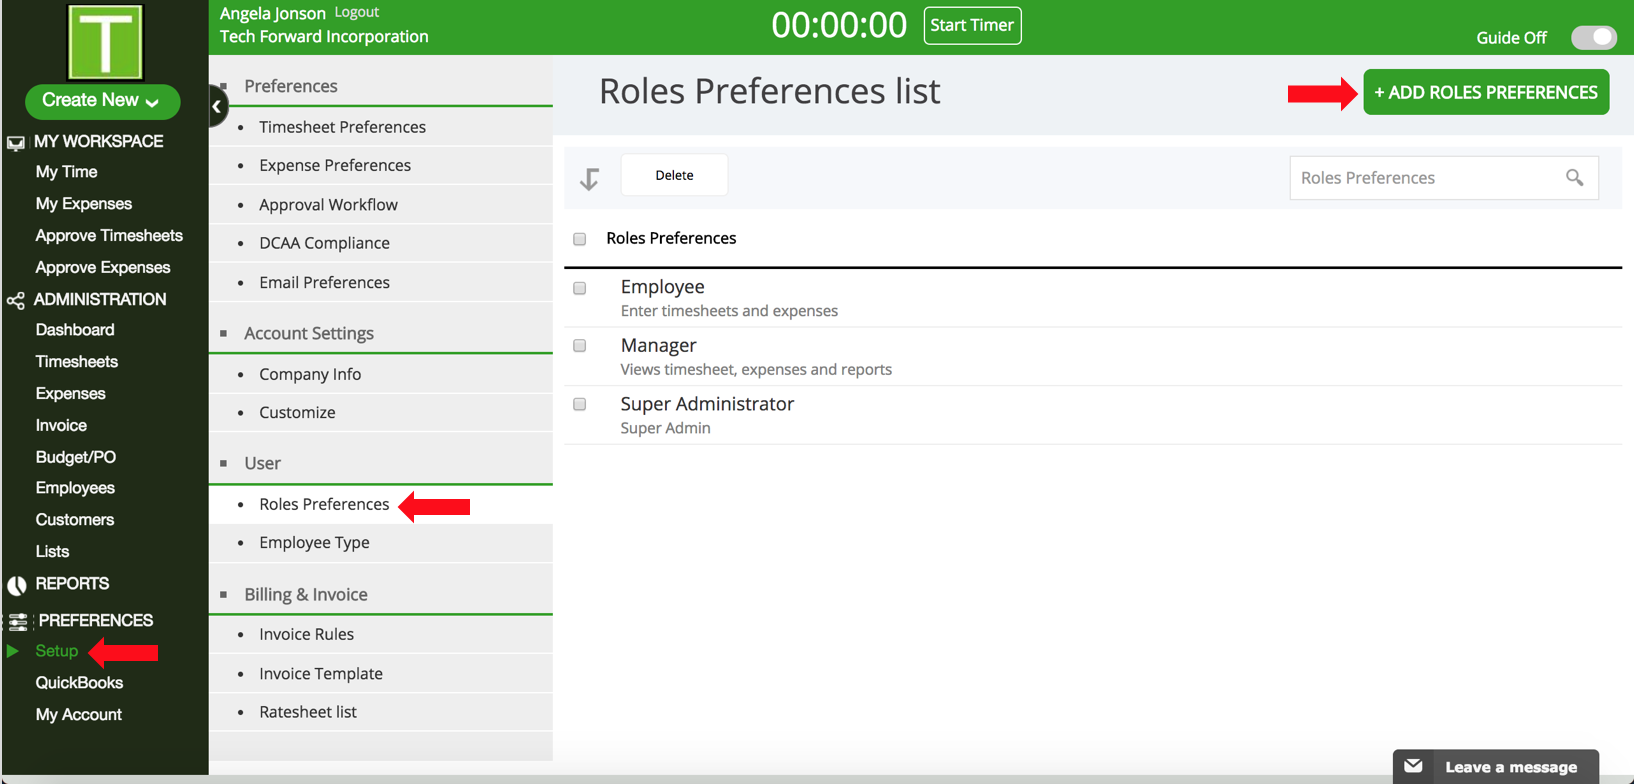This screenshot has width=1634, height=784.
Task: Toggle the Guide Off switch
Action: (x=1592, y=37)
